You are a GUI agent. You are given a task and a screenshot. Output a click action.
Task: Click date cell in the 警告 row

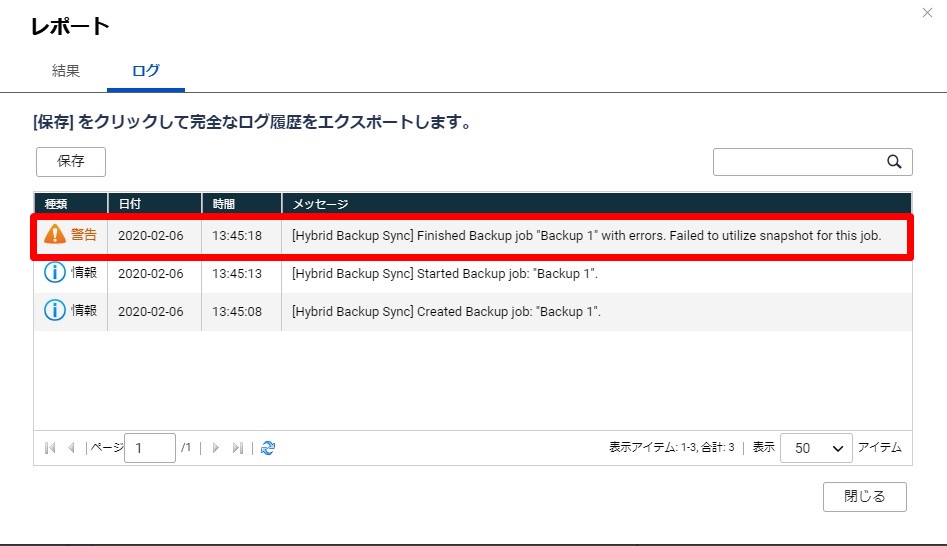click(150, 236)
